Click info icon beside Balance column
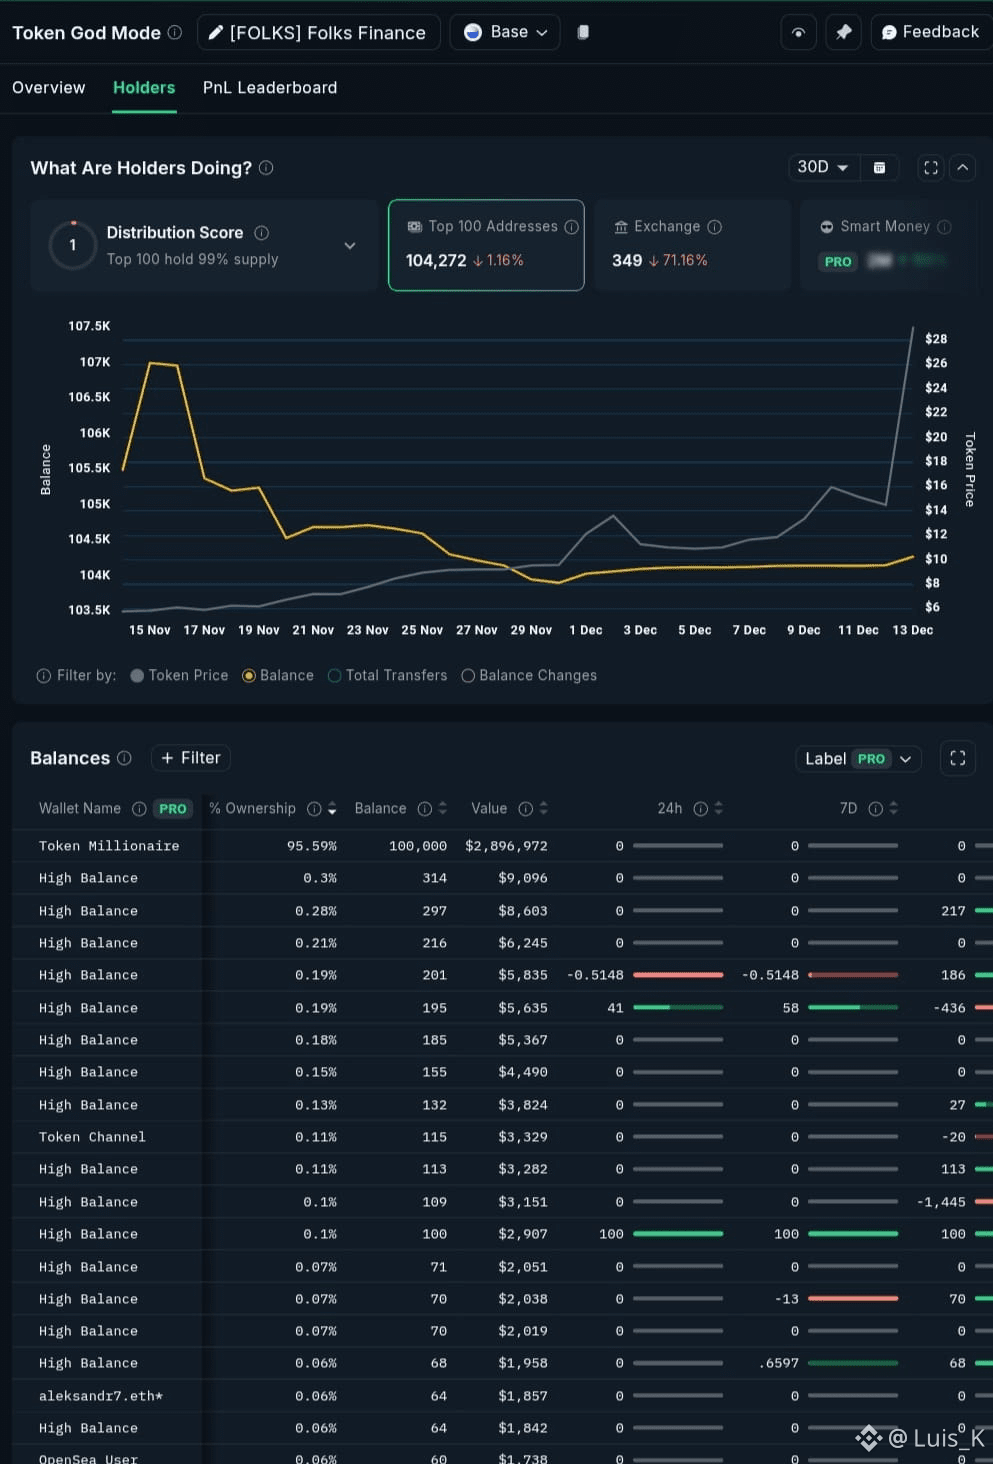 [x=424, y=809]
